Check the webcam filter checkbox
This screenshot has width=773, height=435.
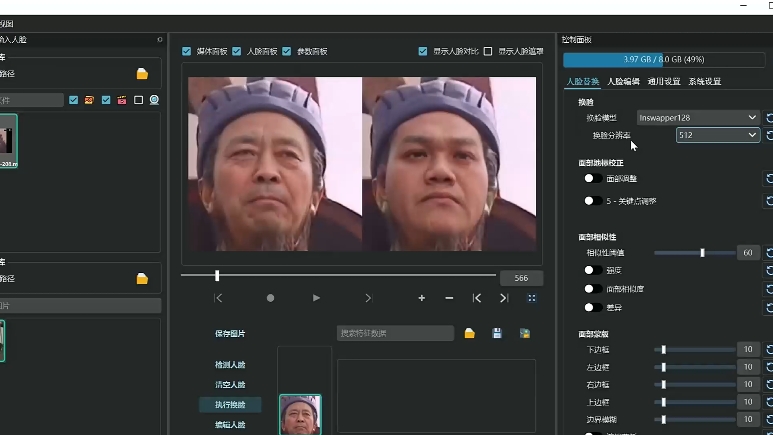tap(139, 100)
